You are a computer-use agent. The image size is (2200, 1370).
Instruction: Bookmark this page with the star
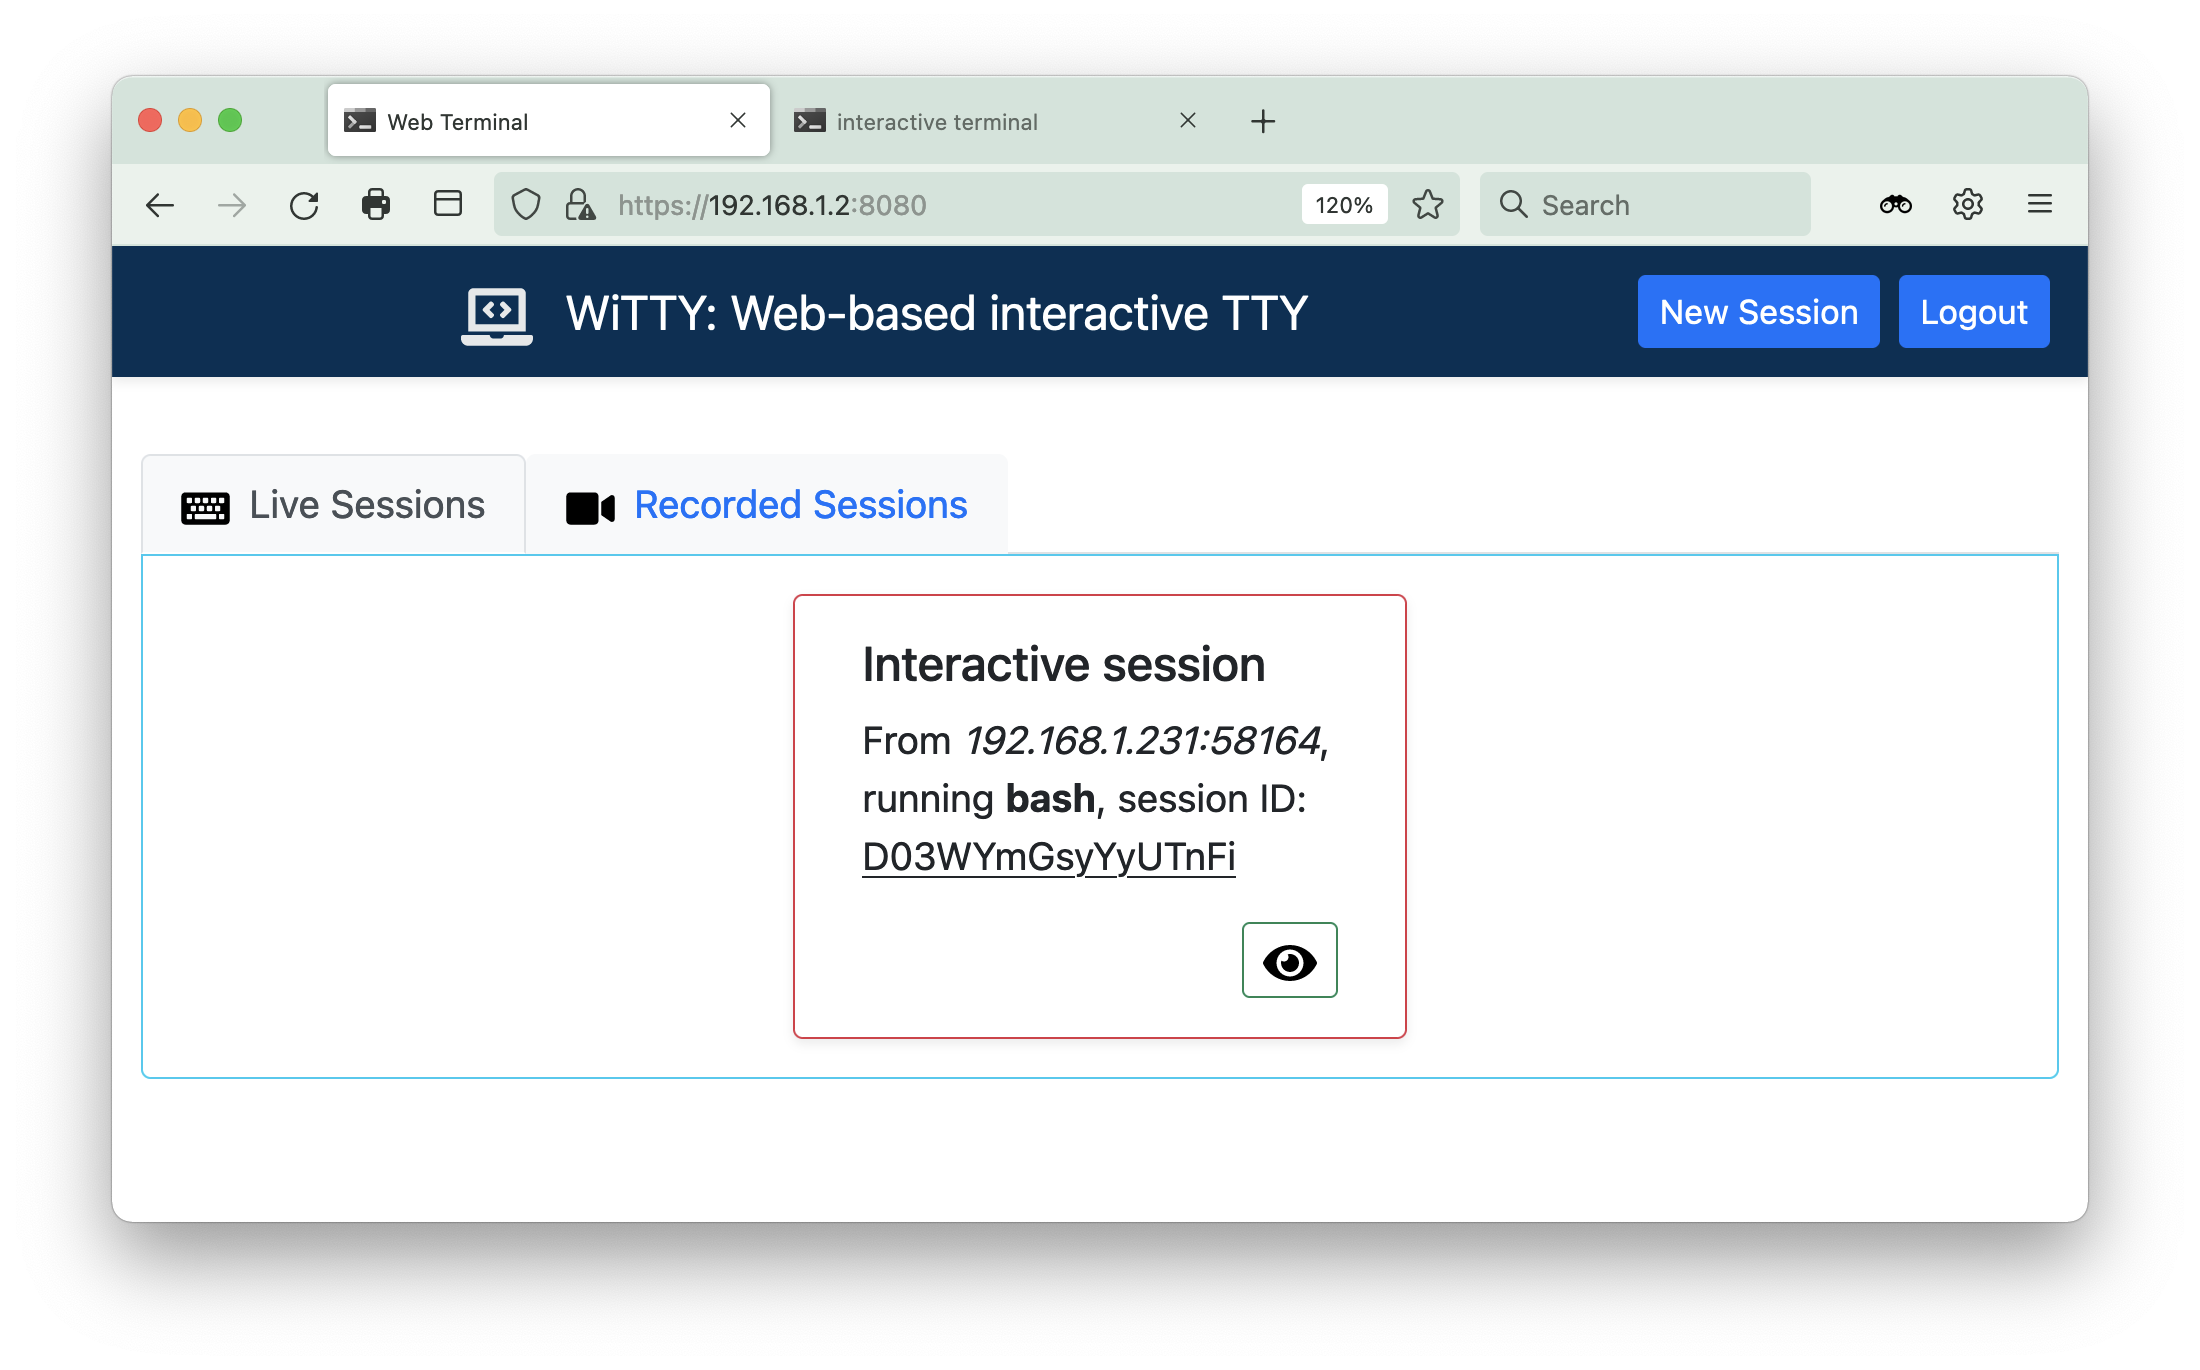pyautogui.click(x=1428, y=205)
